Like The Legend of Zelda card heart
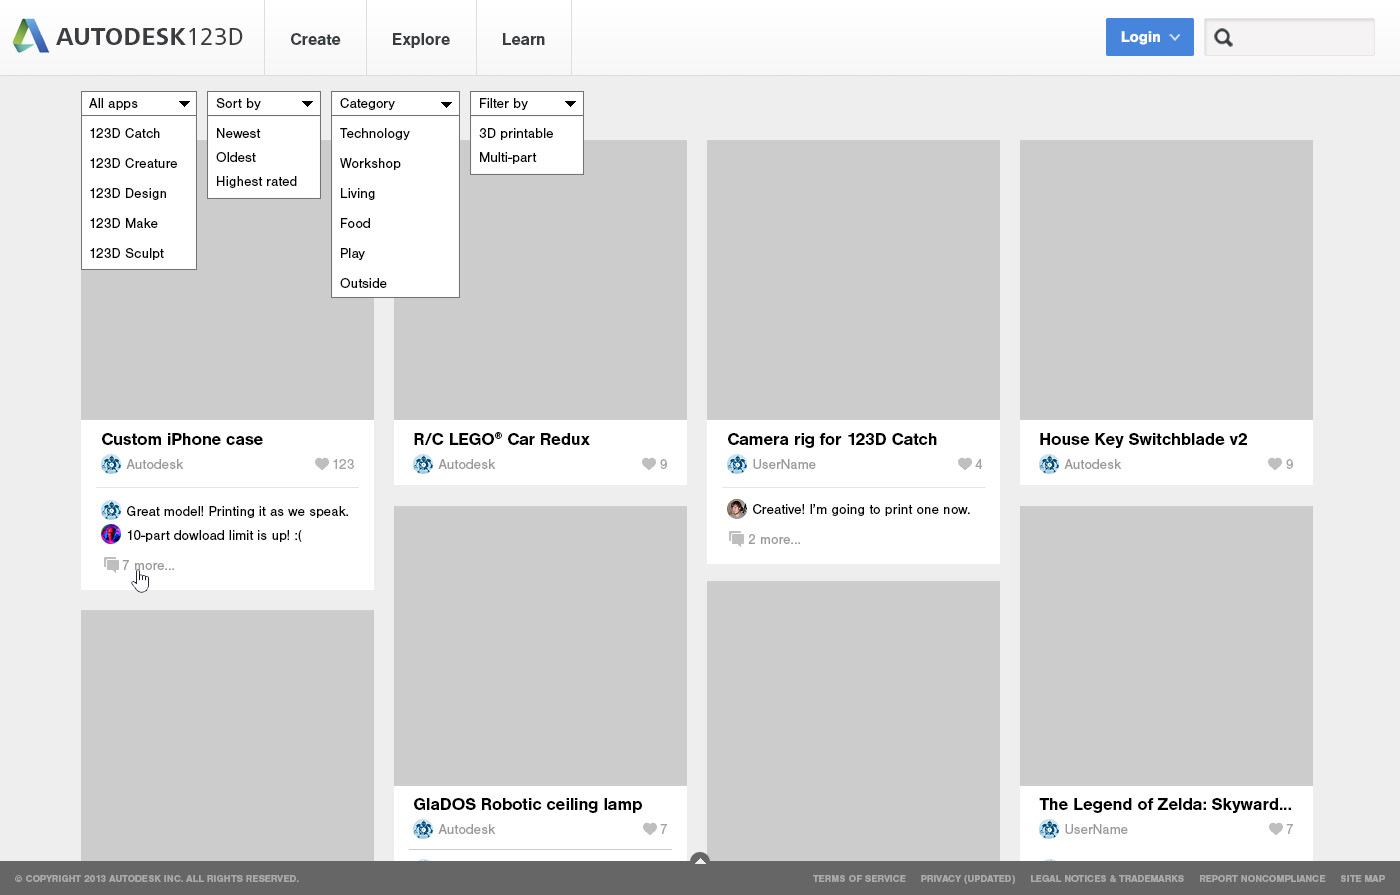Screen dimensions: 1400x895 1275,829
